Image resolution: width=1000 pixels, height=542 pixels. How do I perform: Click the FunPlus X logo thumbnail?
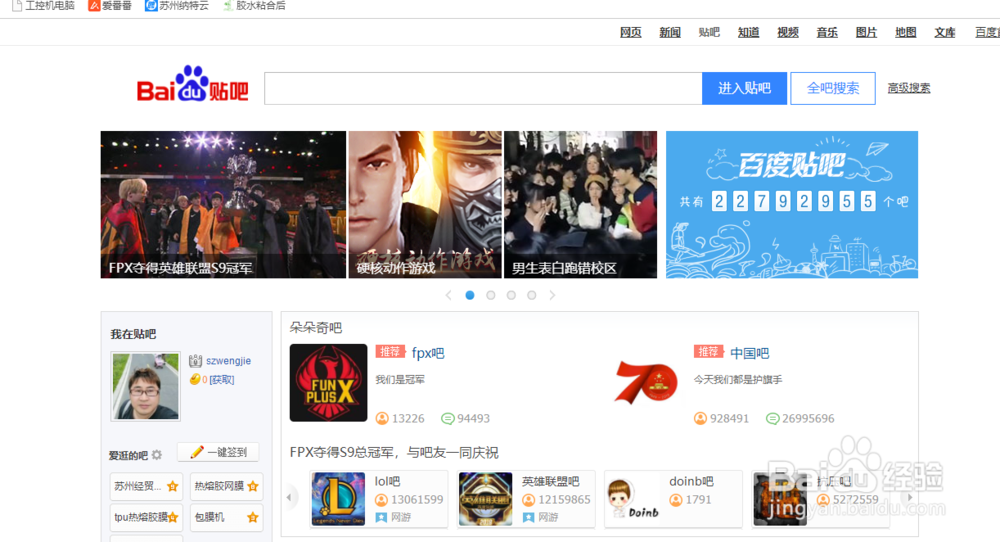pyautogui.click(x=328, y=383)
